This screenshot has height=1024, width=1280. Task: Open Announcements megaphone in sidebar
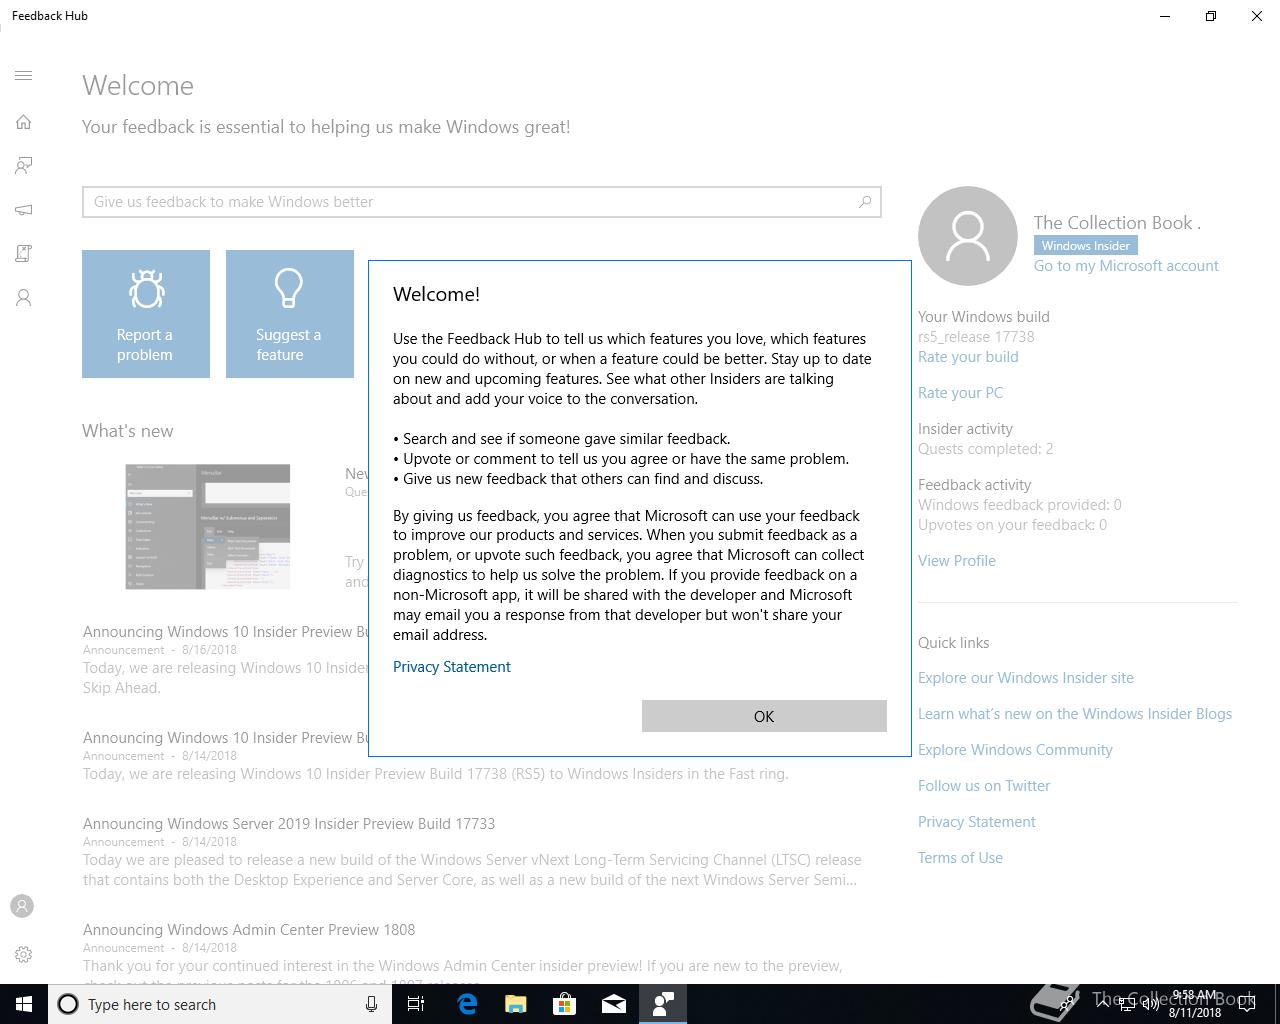point(24,210)
